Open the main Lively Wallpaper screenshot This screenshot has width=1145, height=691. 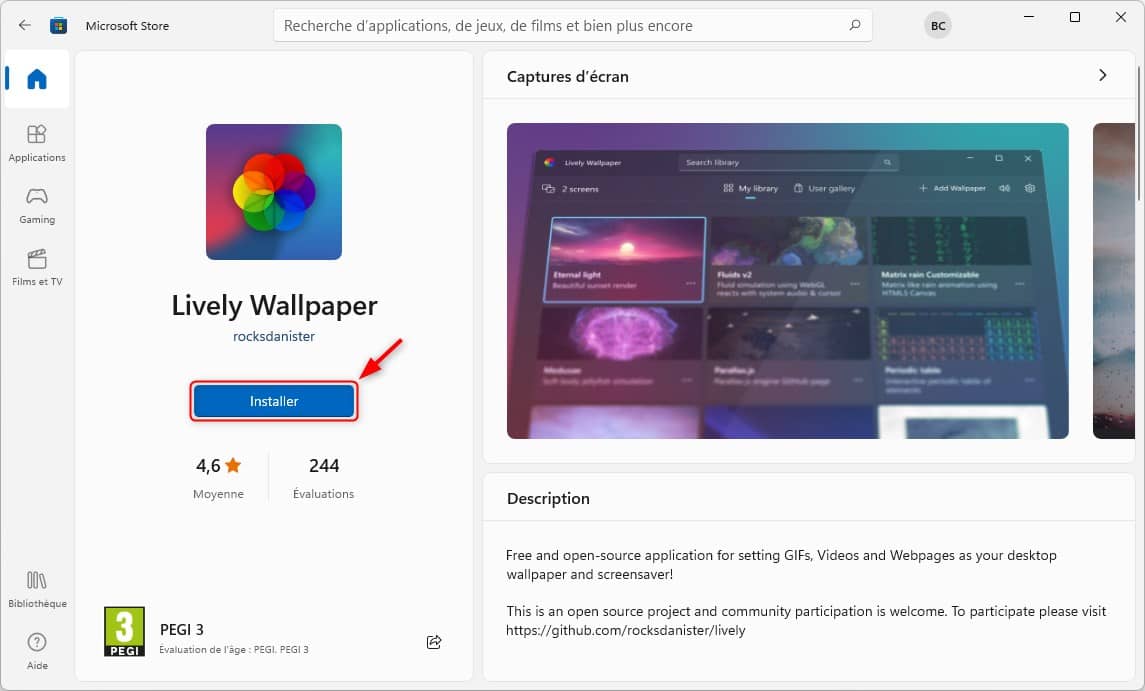[x=788, y=280]
